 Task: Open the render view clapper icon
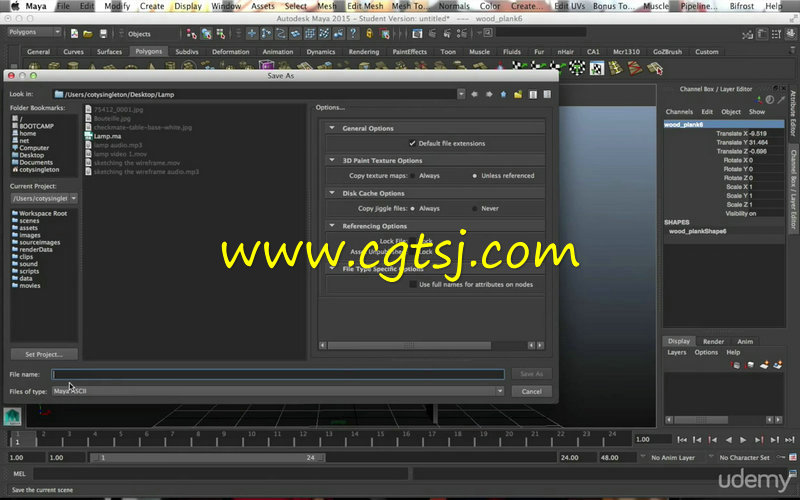(x=417, y=34)
